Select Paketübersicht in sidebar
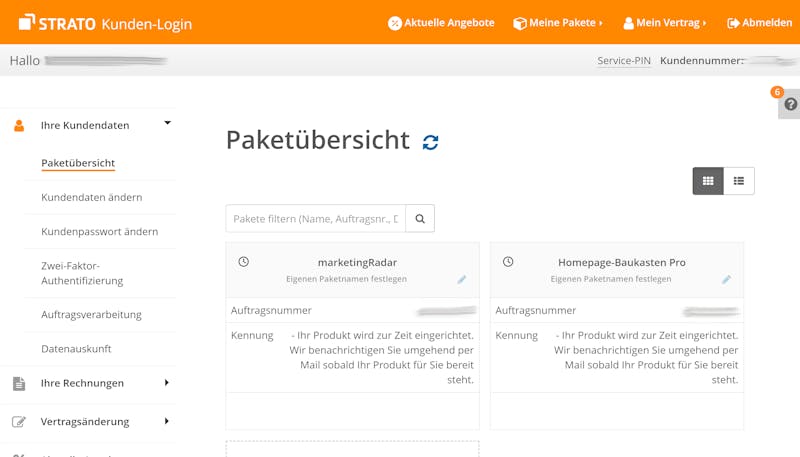Screen dimensions: 800x457 pyautogui.click(x=78, y=163)
